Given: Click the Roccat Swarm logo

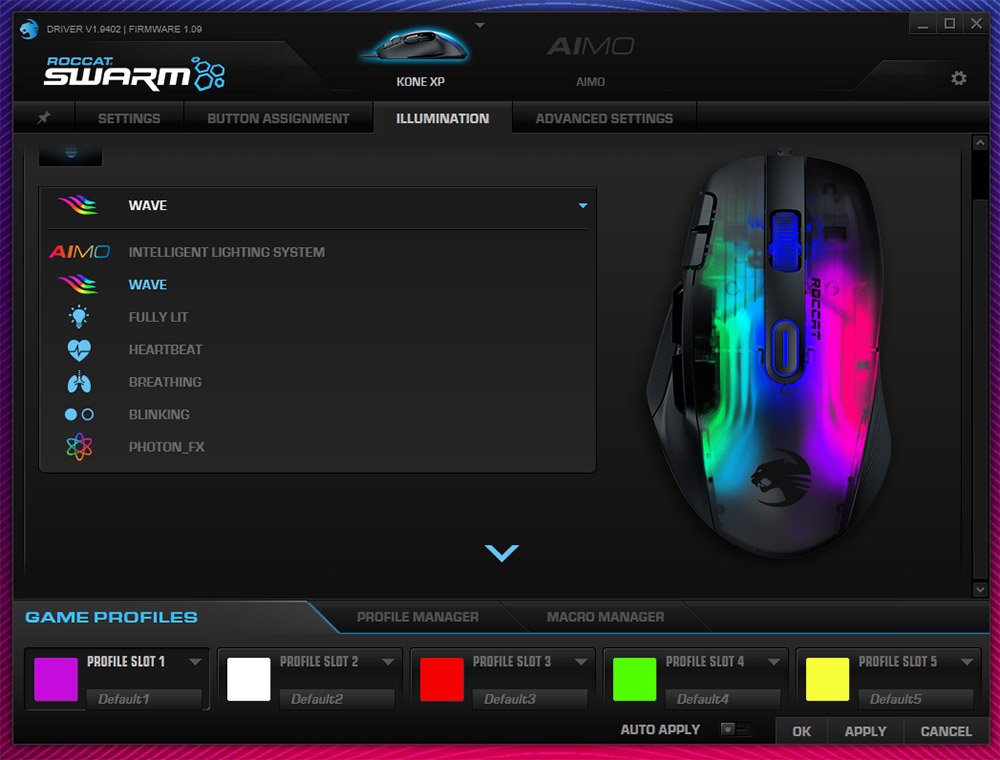Looking at the screenshot, I should point(135,73).
